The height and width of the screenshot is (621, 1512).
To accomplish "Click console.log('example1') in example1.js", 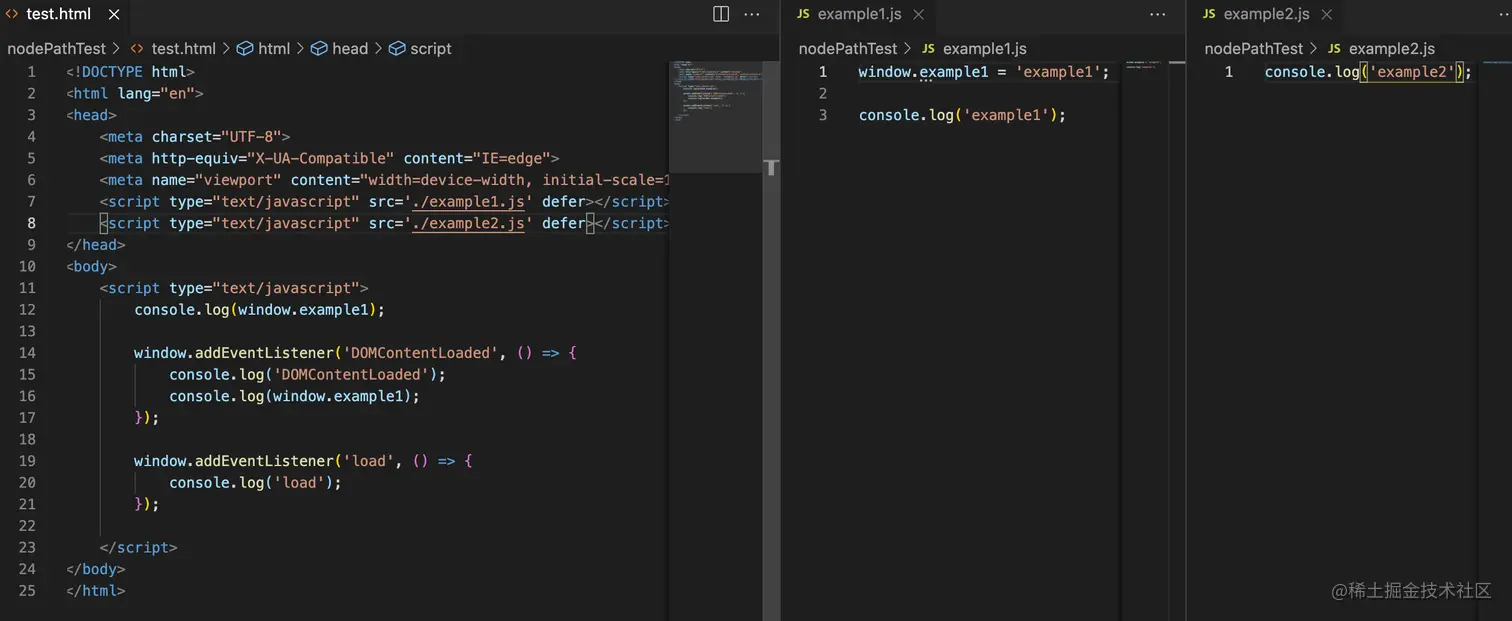I will (962, 115).
